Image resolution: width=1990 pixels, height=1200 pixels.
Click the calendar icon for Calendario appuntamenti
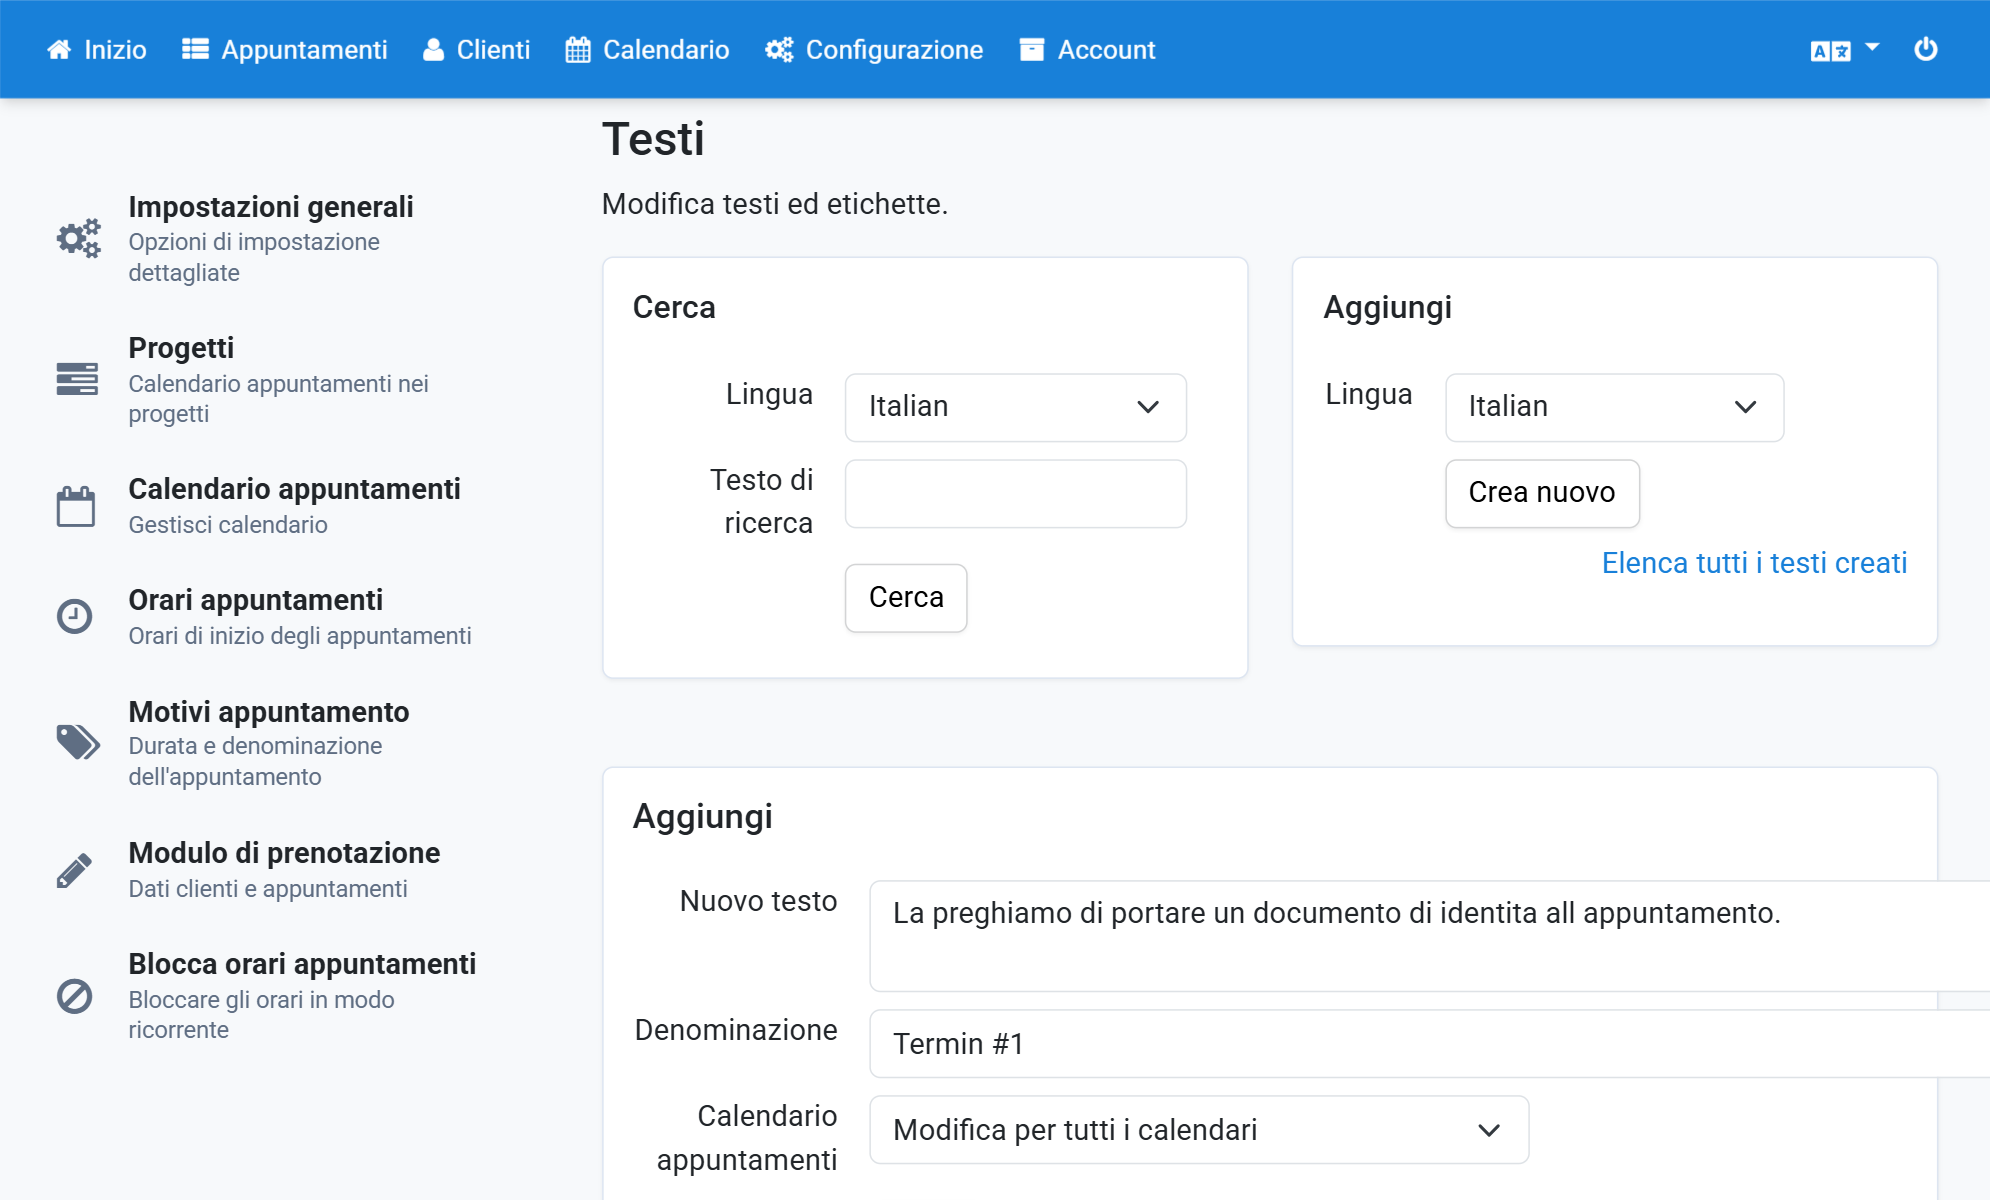tap(76, 506)
